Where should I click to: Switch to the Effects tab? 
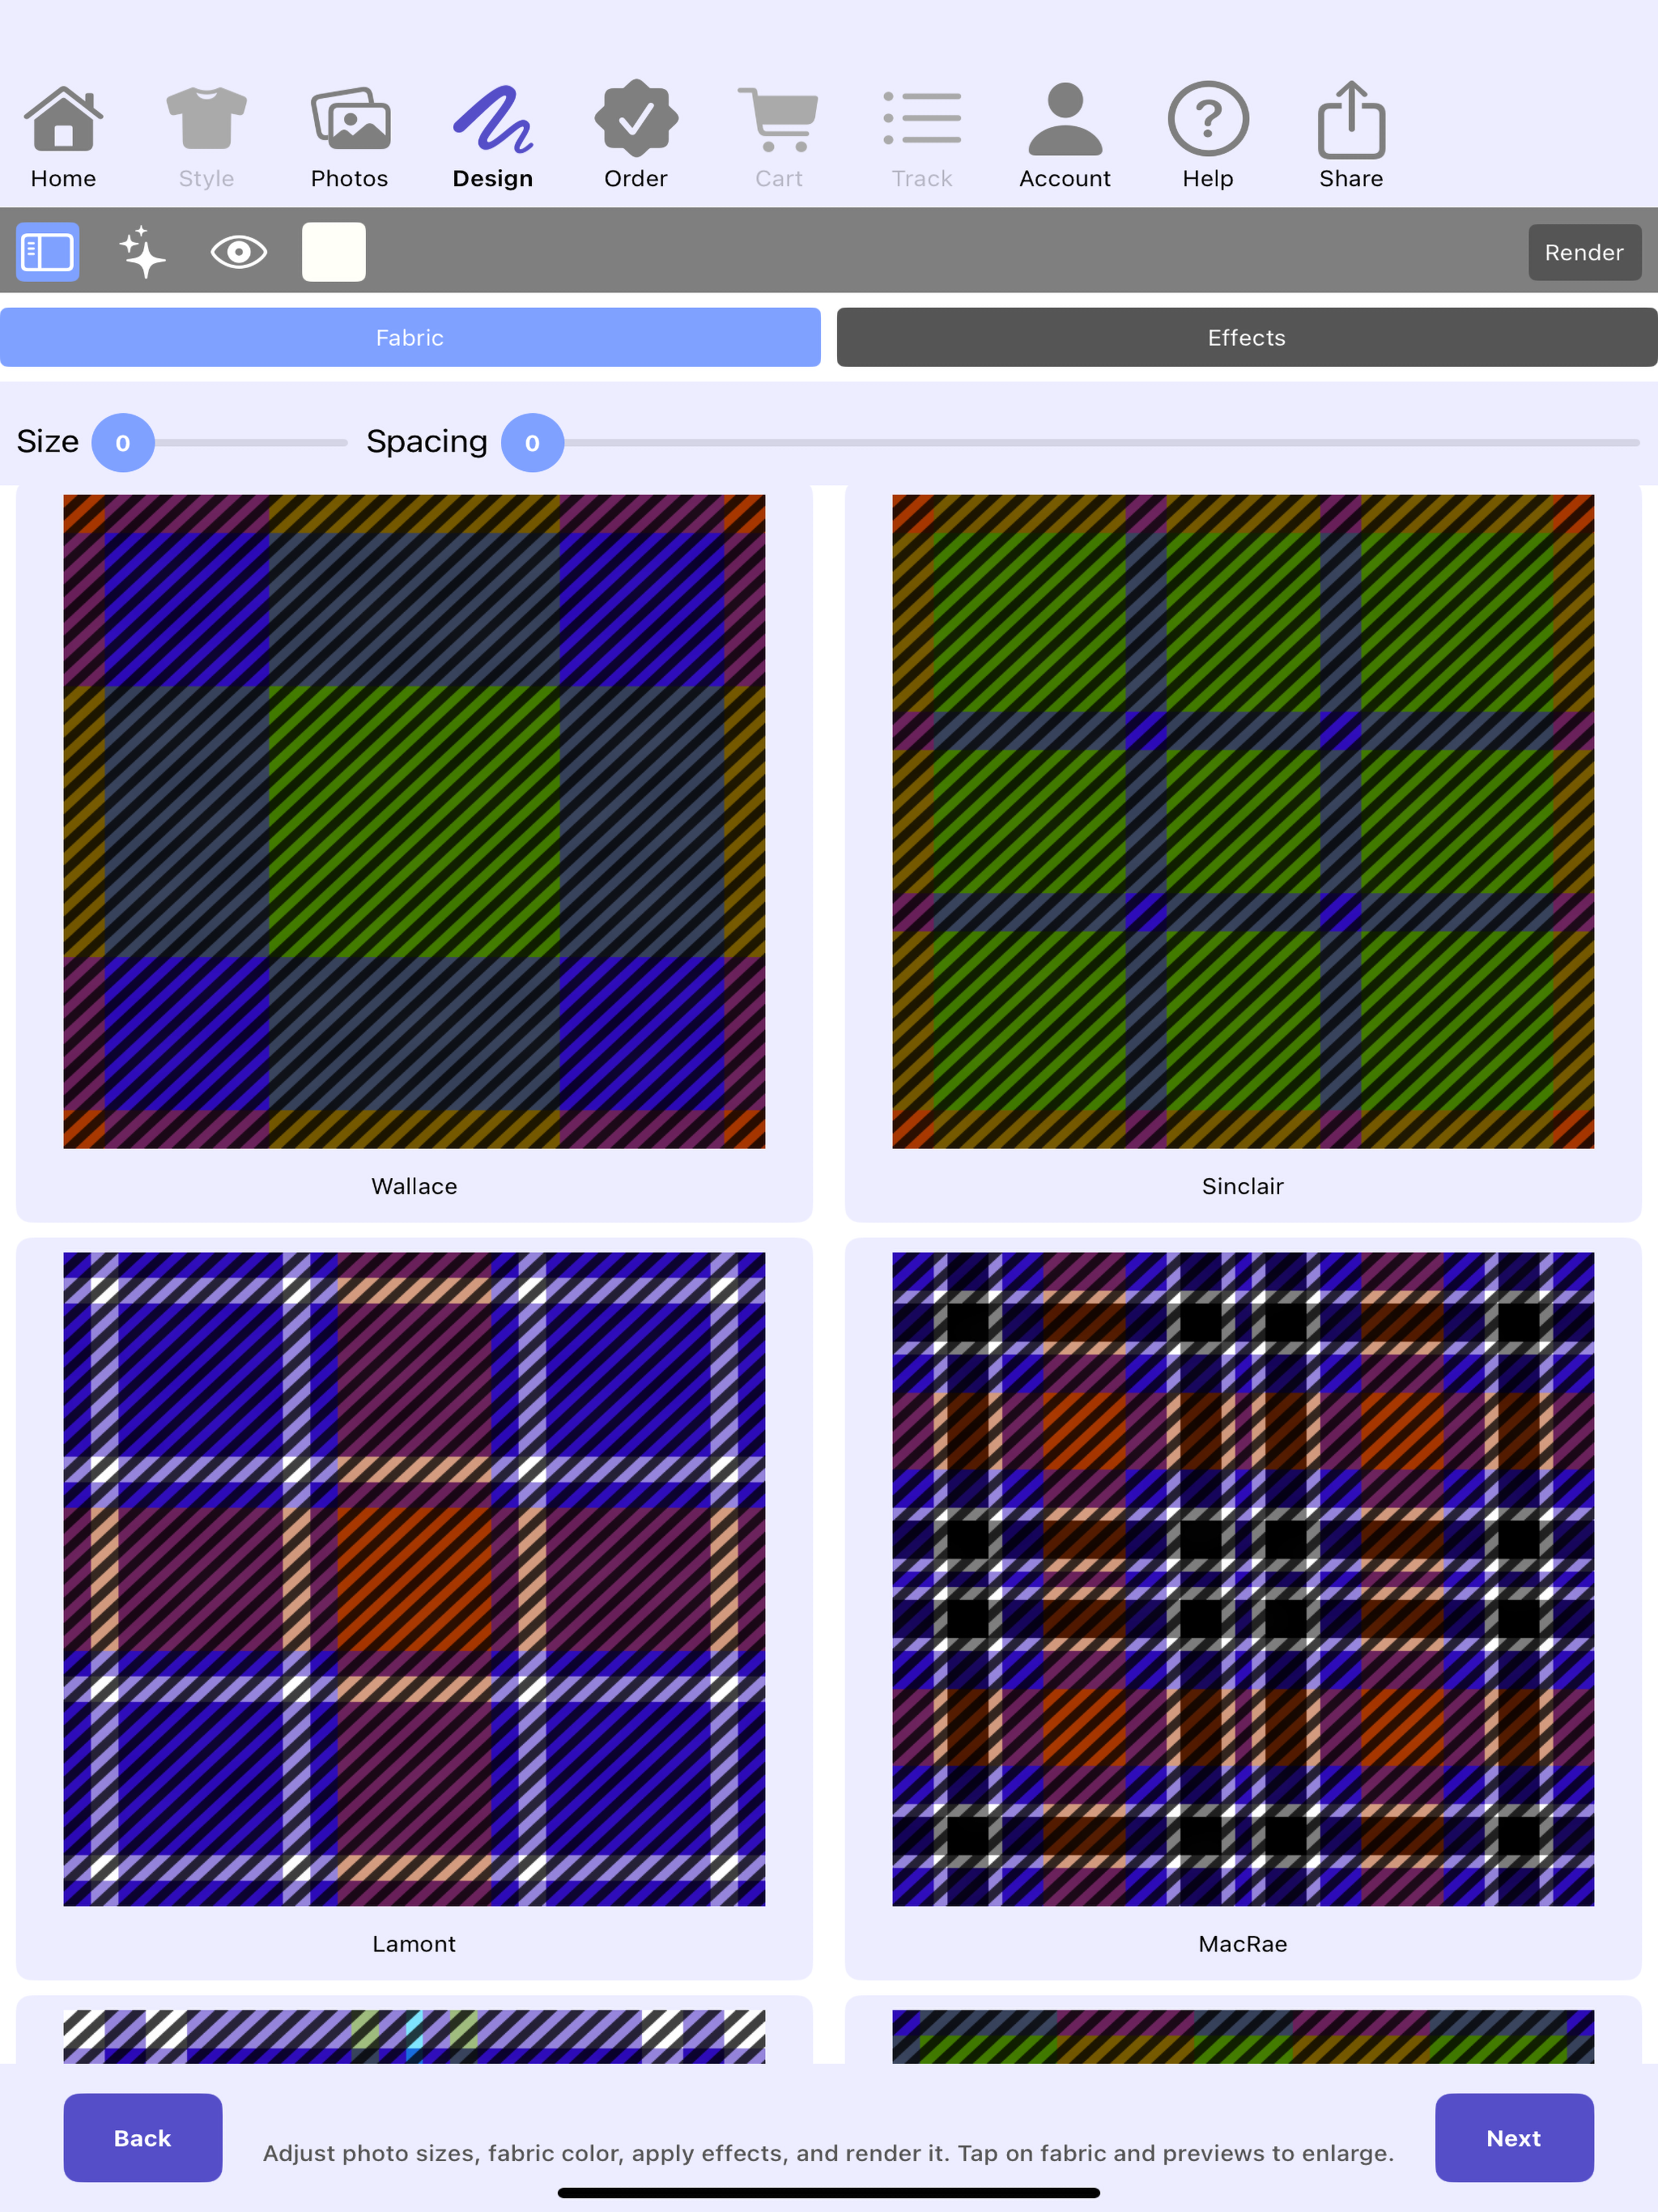(x=1247, y=337)
